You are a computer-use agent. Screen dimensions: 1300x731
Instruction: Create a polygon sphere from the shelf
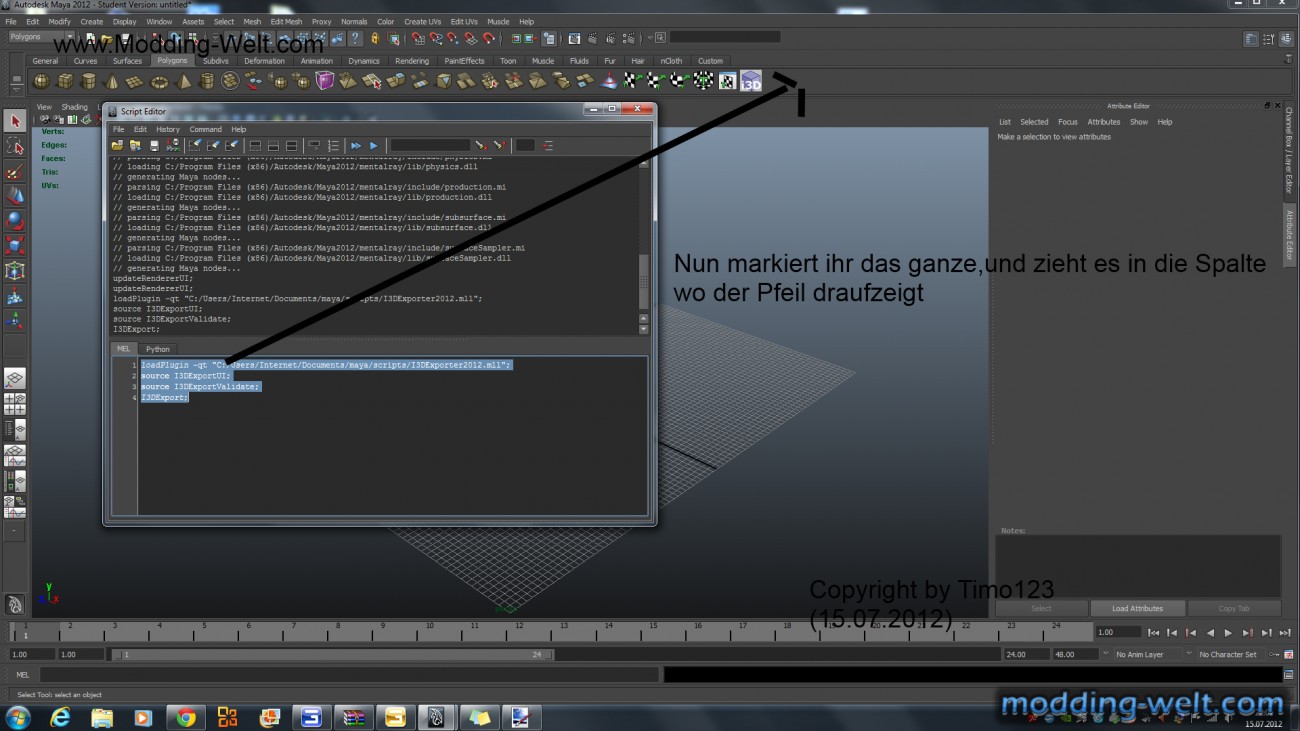42,81
